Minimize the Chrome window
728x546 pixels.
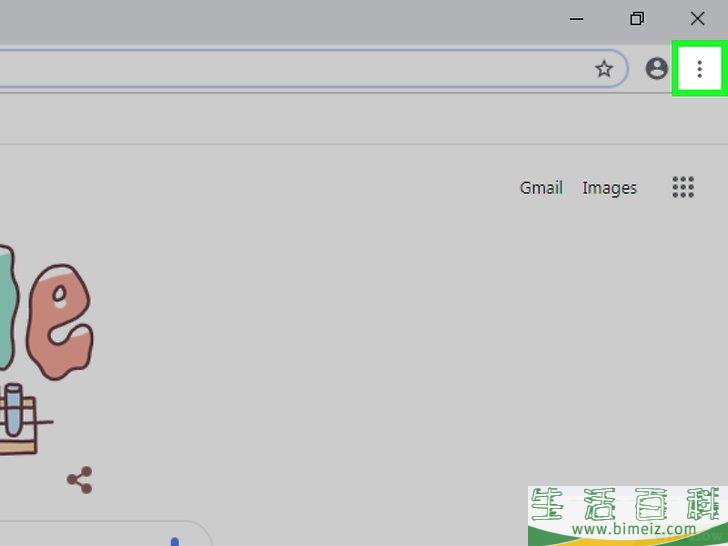576,19
